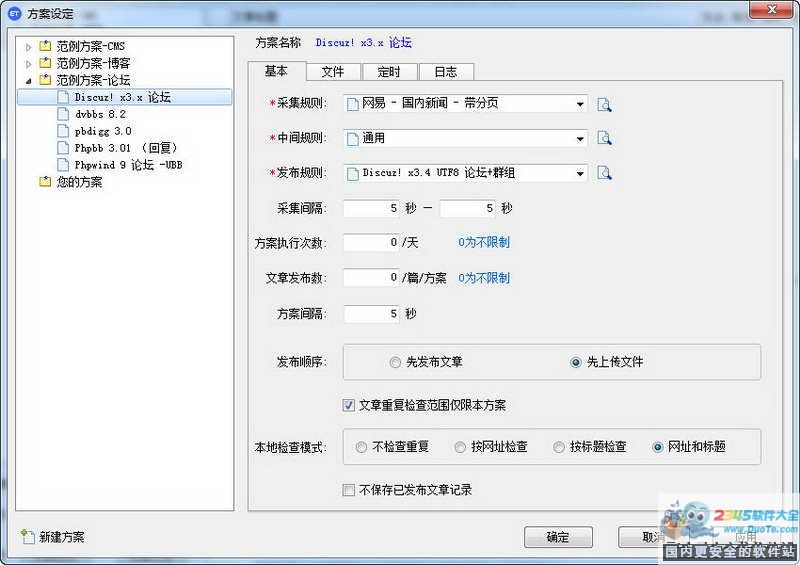Select the 先上传文件 radio button
The image size is (800, 565).
coord(576,362)
